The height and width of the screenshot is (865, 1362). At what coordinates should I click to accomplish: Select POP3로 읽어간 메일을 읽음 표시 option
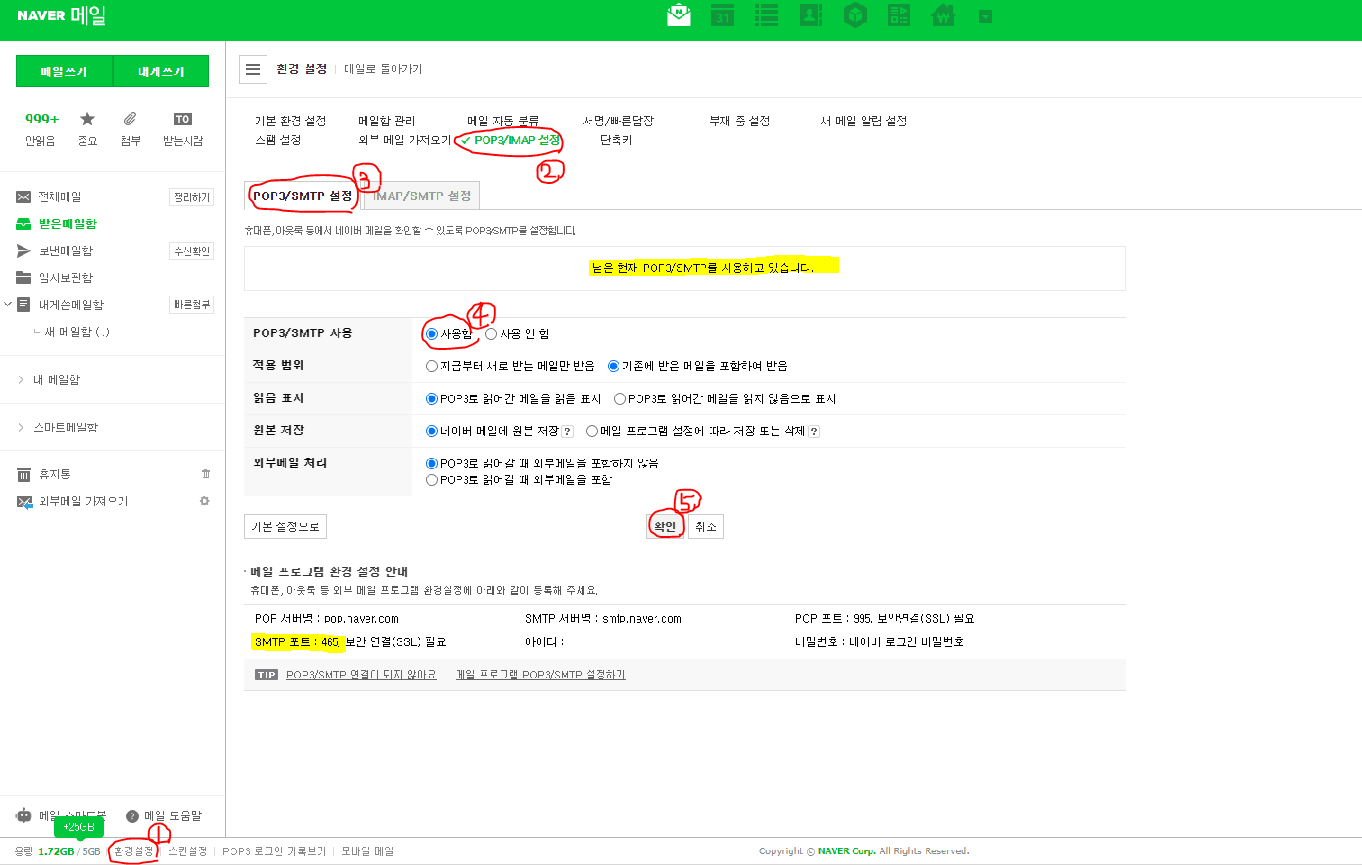(432, 399)
